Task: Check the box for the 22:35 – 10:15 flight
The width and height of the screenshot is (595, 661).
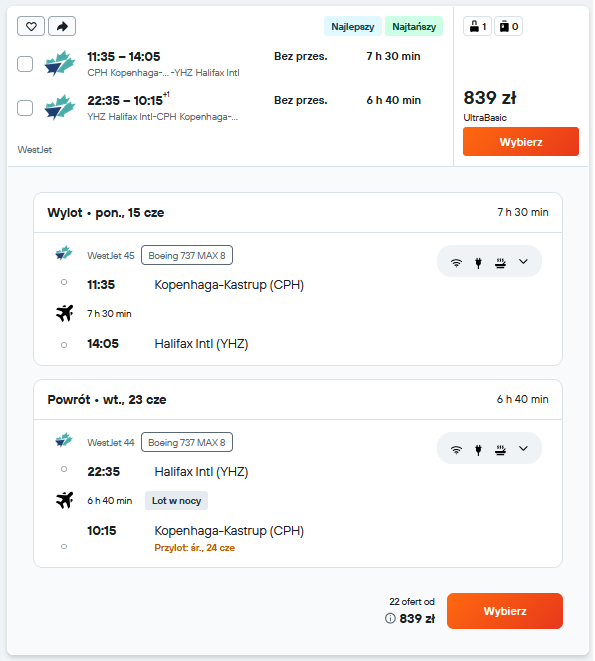Action: pos(25,108)
